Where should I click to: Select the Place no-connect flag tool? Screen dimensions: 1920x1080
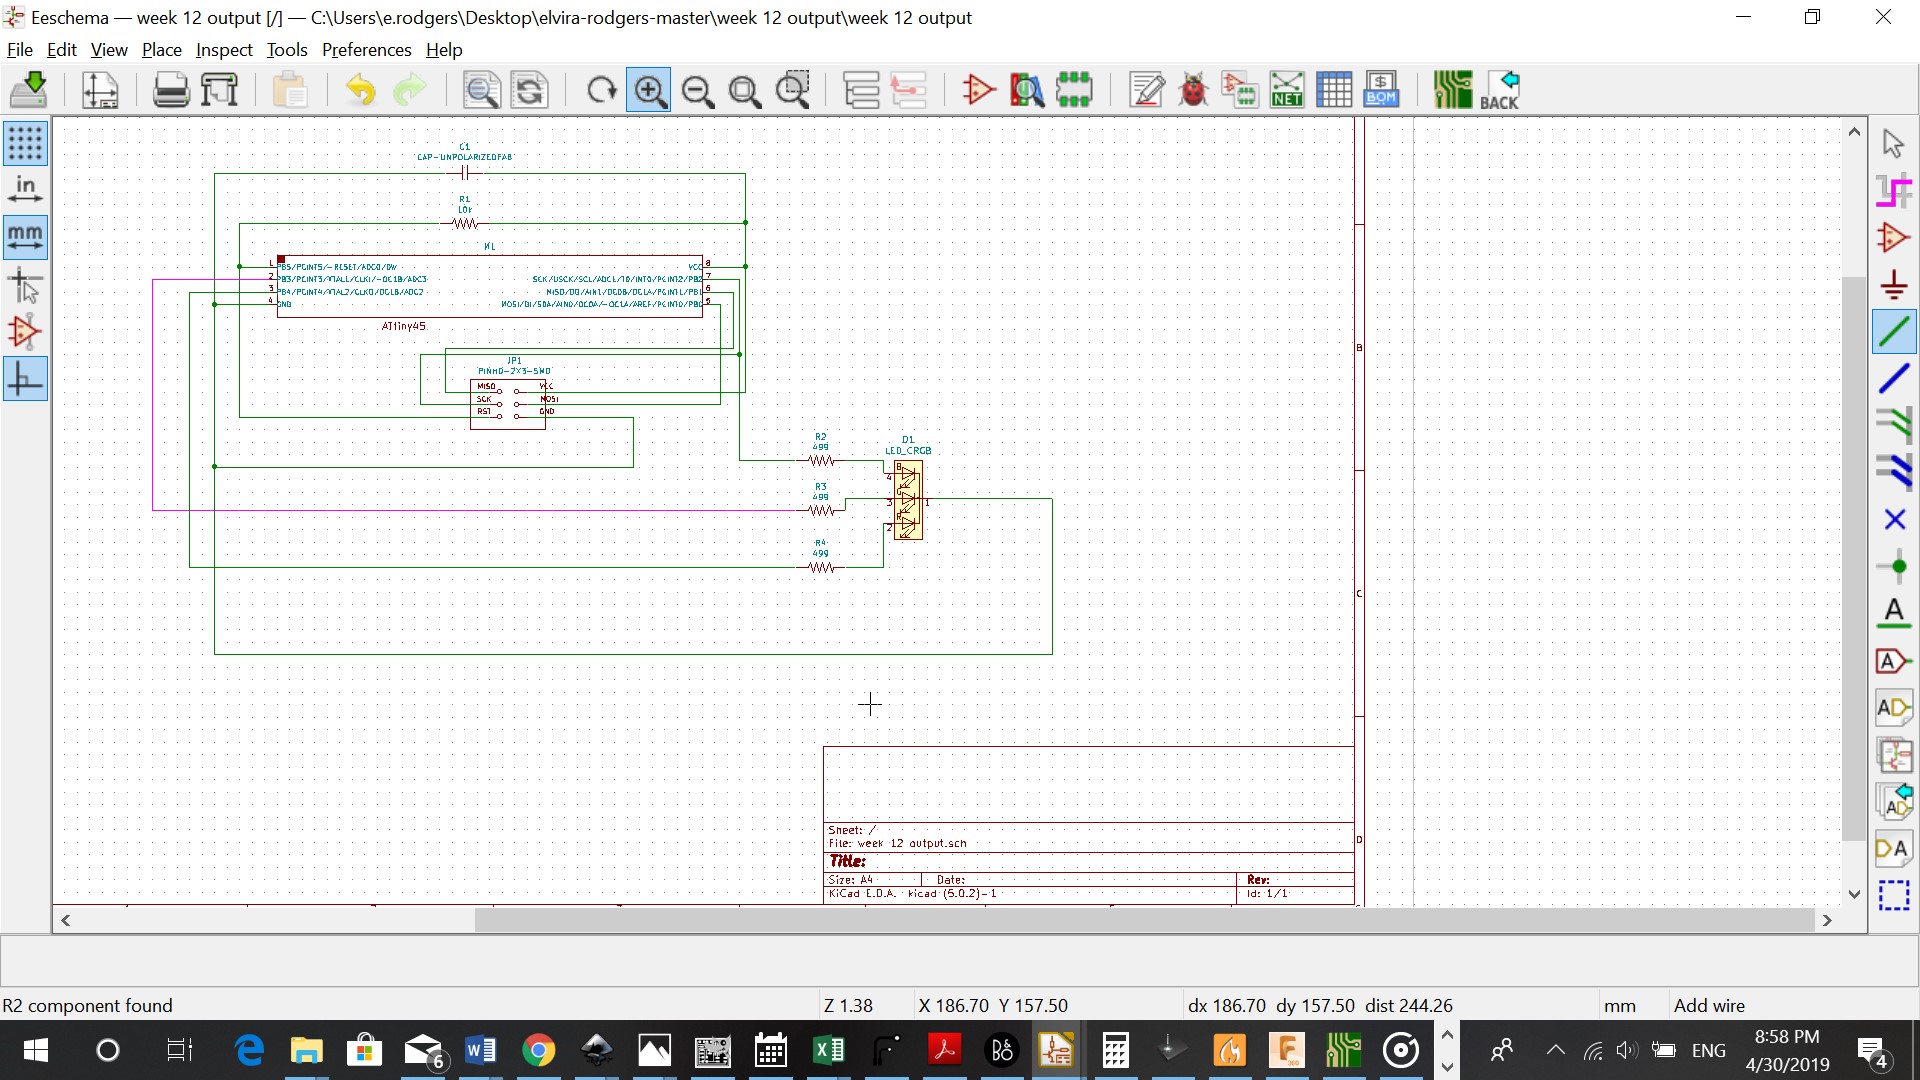(1893, 520)
